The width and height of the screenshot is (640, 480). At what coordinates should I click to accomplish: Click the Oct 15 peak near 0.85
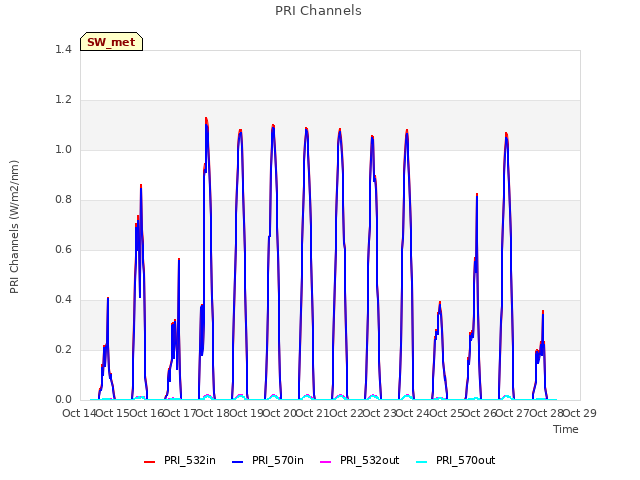(x=141, y=186)
